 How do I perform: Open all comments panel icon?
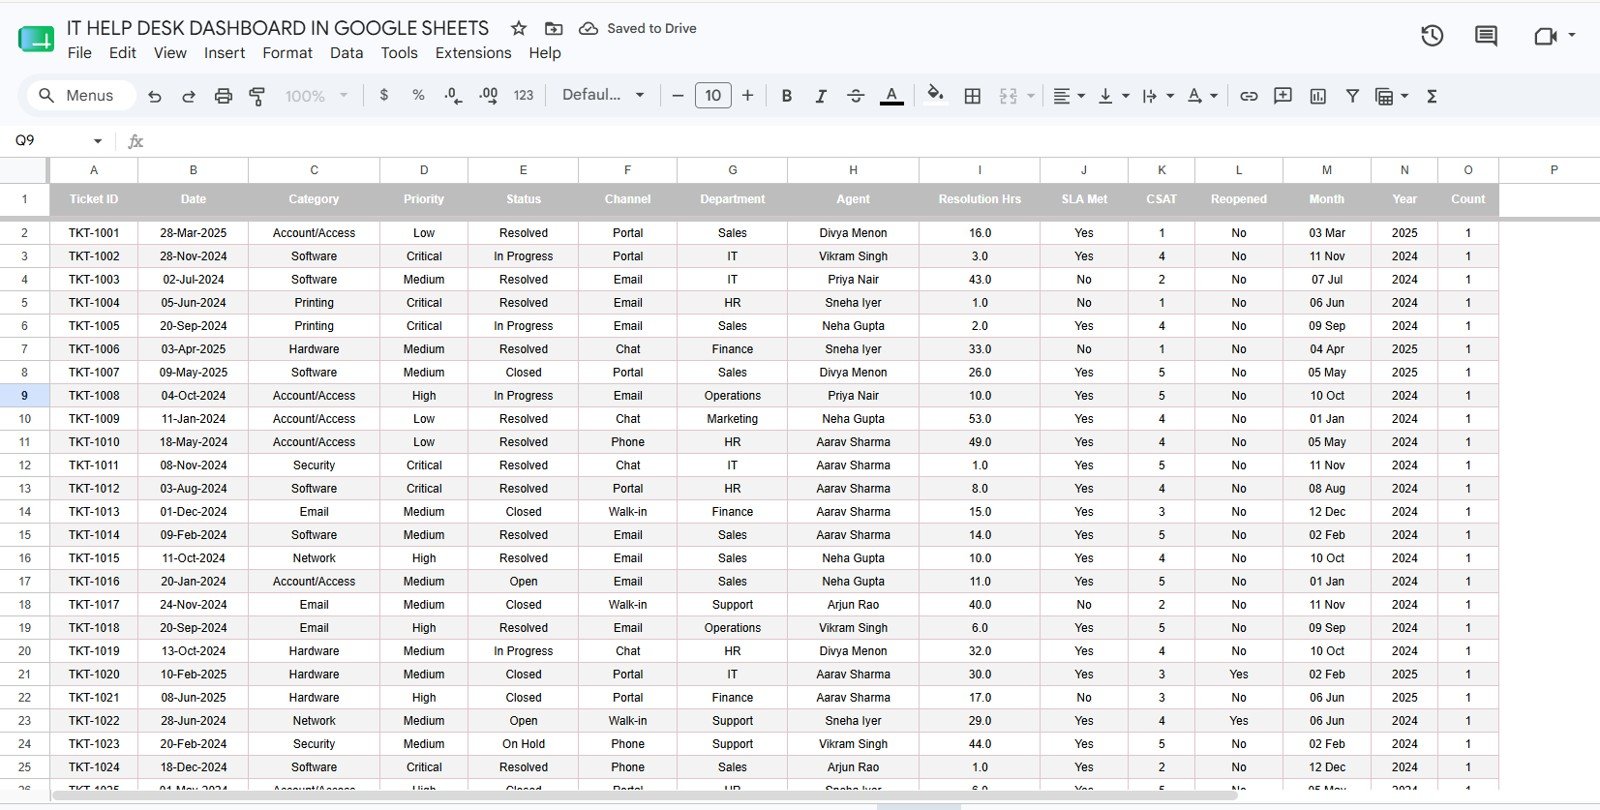1486,36
